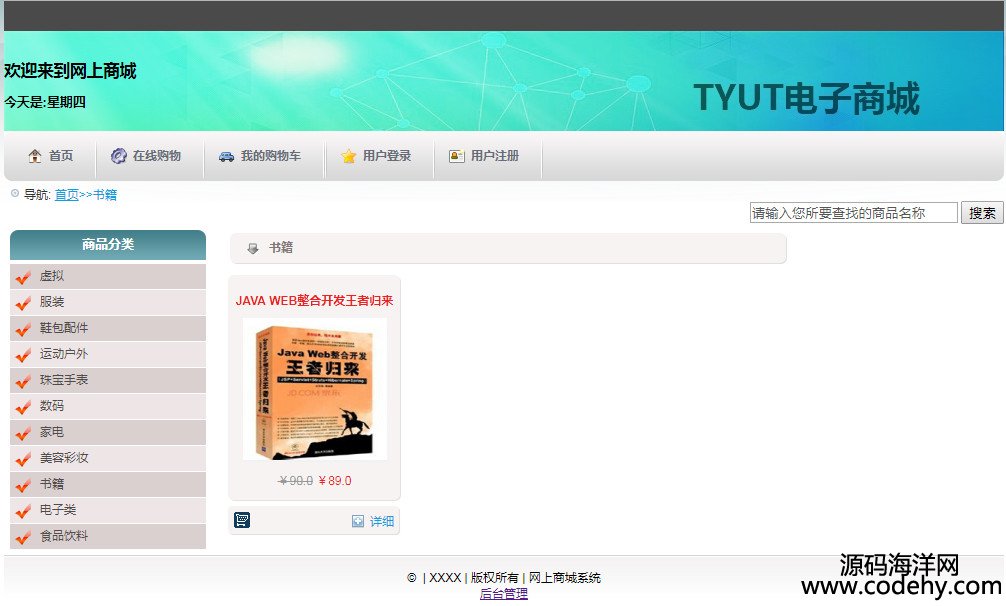Click the 版权所有 footer text

pos(495,578)
